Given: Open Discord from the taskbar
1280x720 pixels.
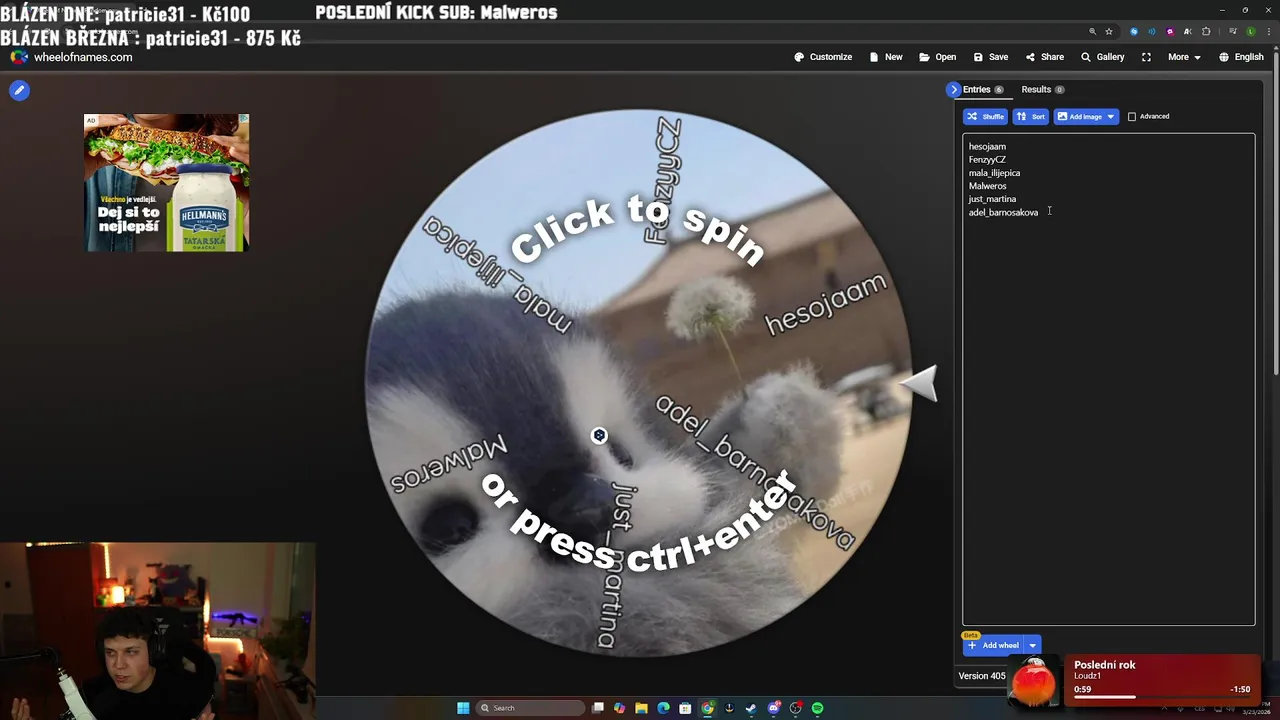Looking at the screenshot, I should click(774, 708).
